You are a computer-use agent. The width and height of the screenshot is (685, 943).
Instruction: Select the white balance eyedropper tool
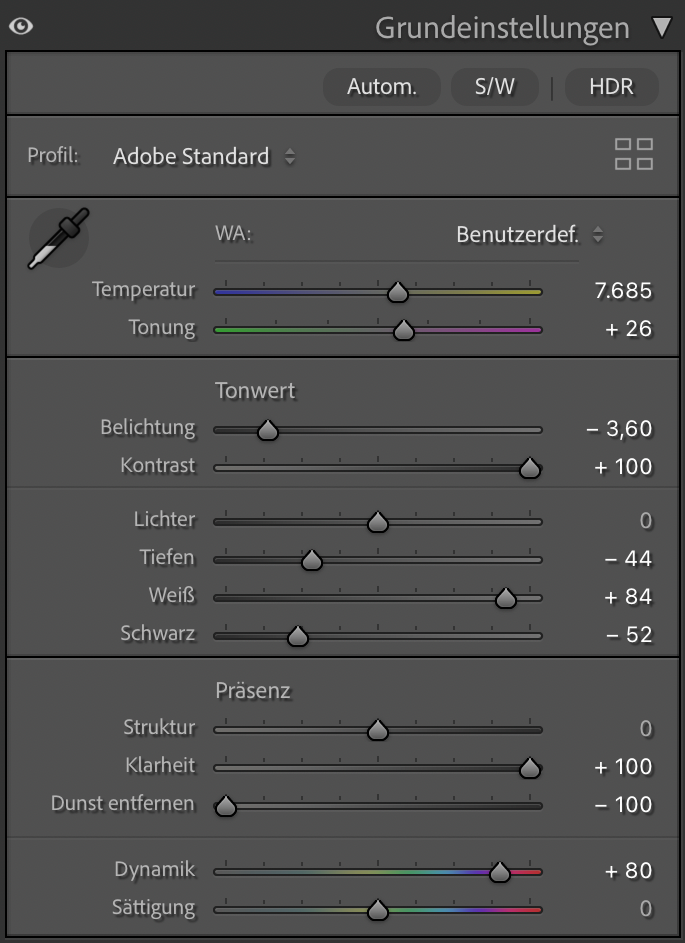[x=58, y=238]
